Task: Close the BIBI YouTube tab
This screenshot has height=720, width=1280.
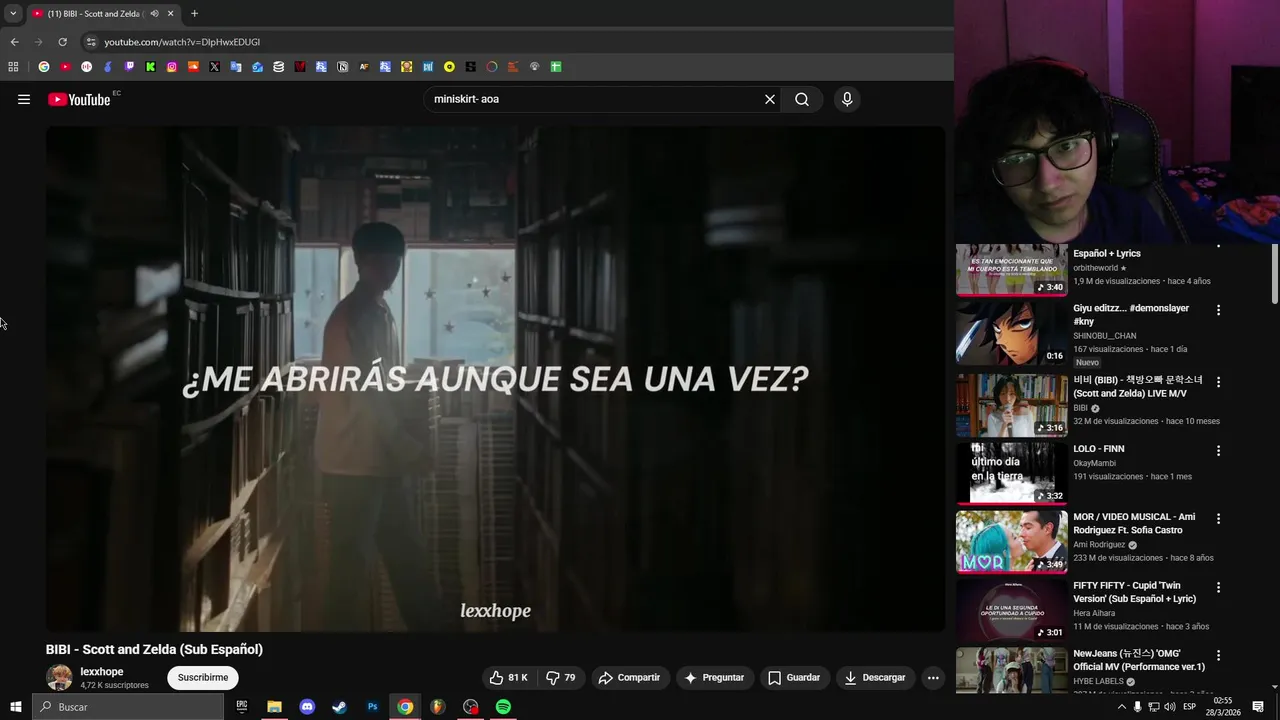Action: (170, 14)
